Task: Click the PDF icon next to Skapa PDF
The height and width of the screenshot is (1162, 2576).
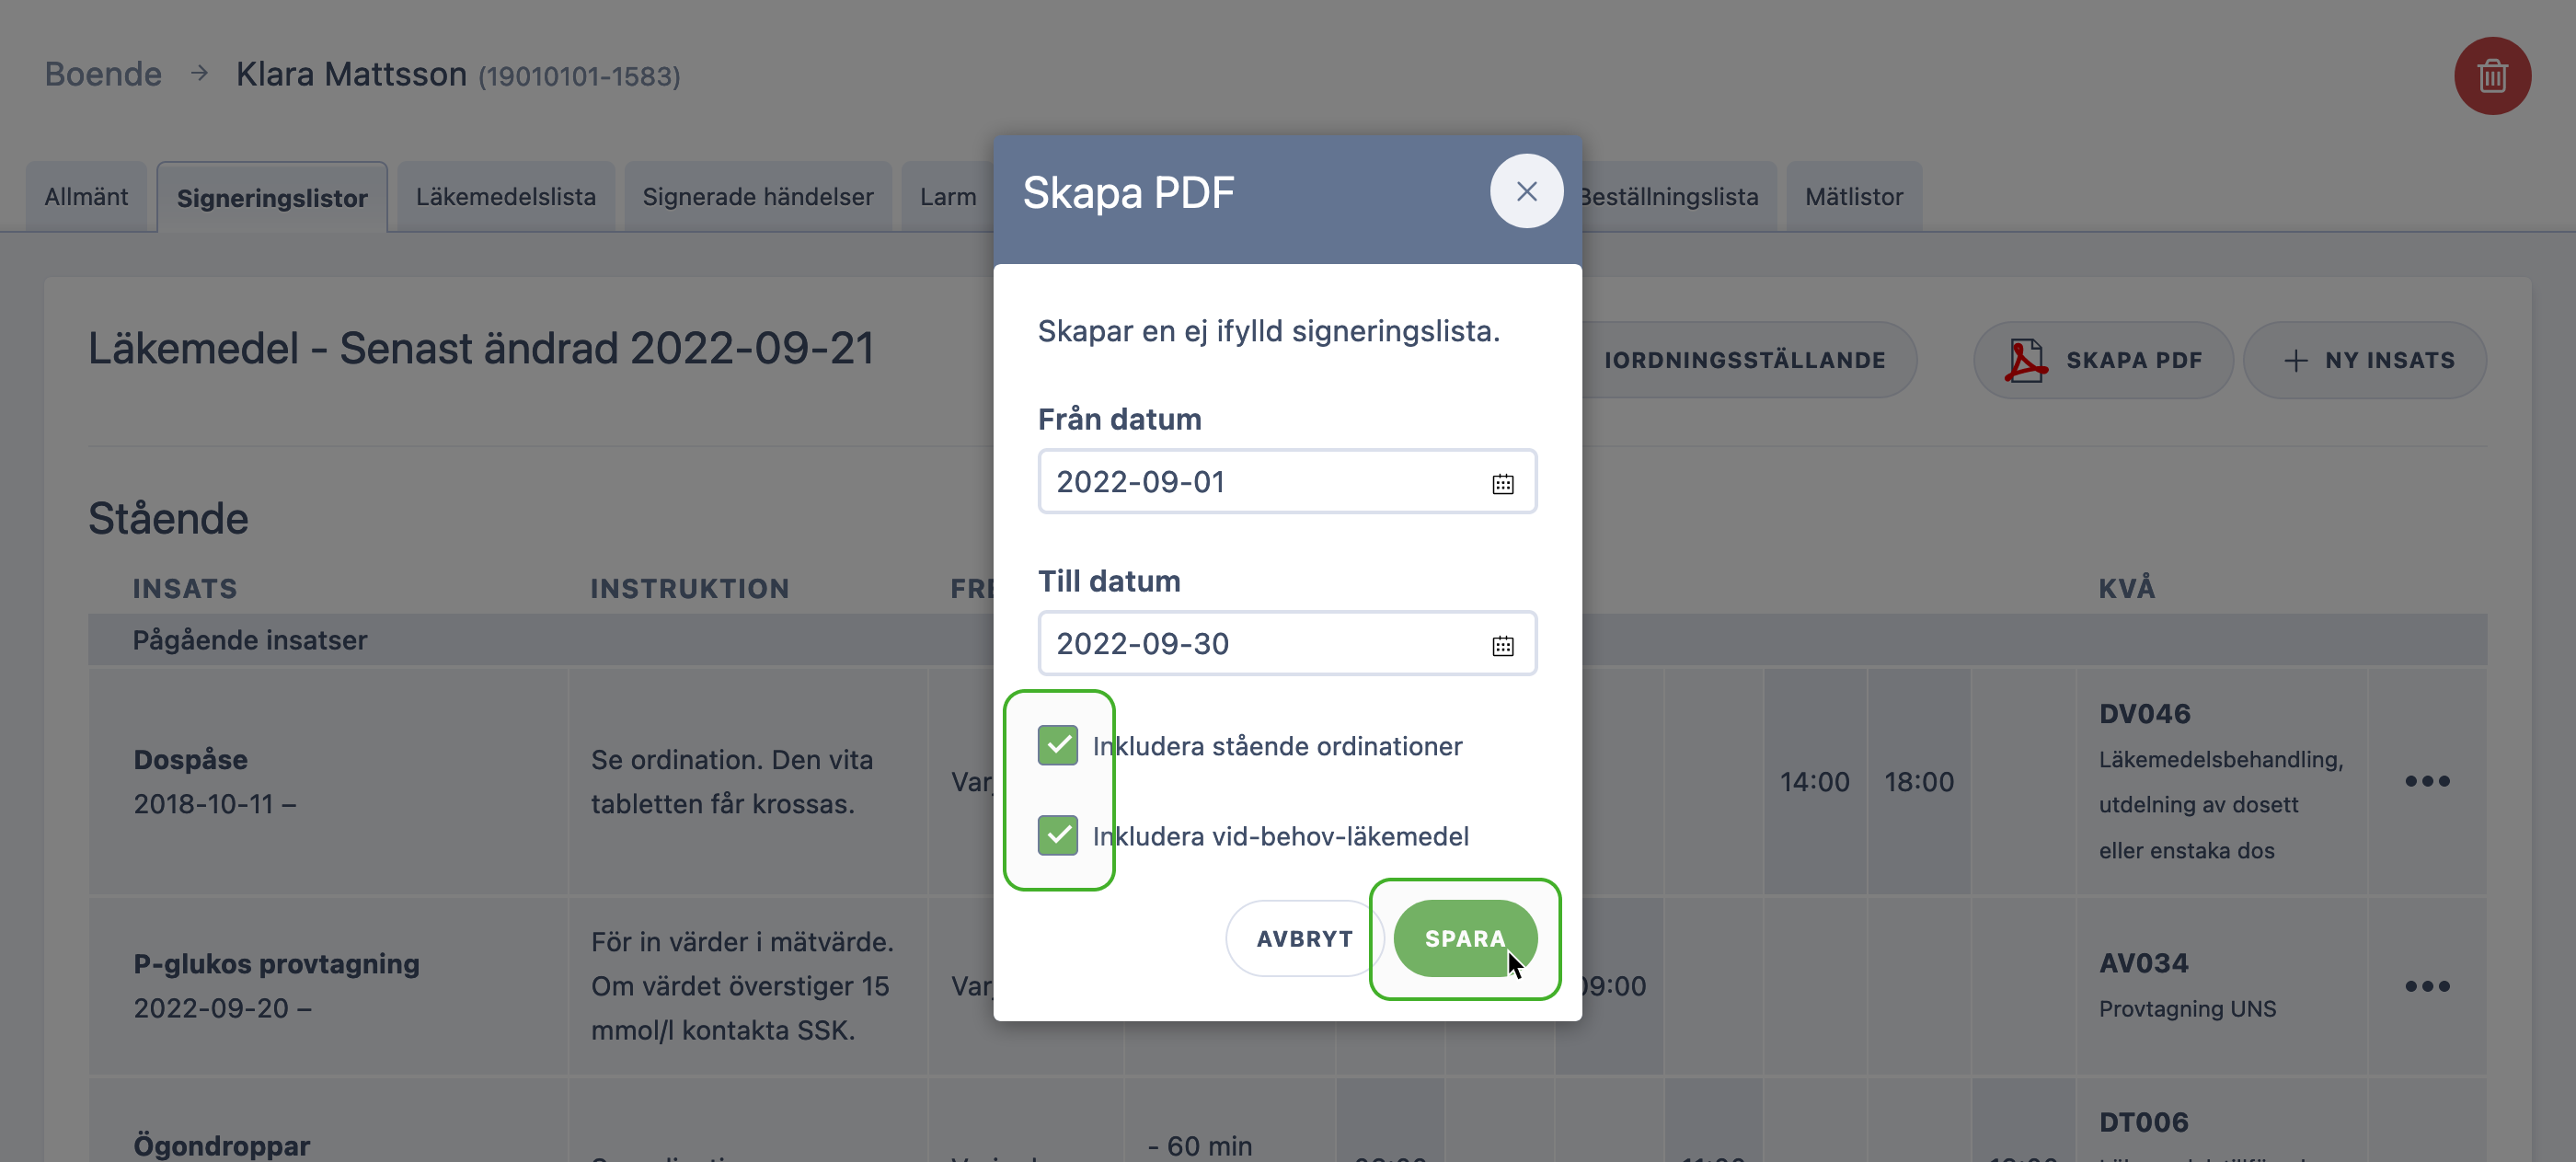Action: click(x=2025, y=360)
